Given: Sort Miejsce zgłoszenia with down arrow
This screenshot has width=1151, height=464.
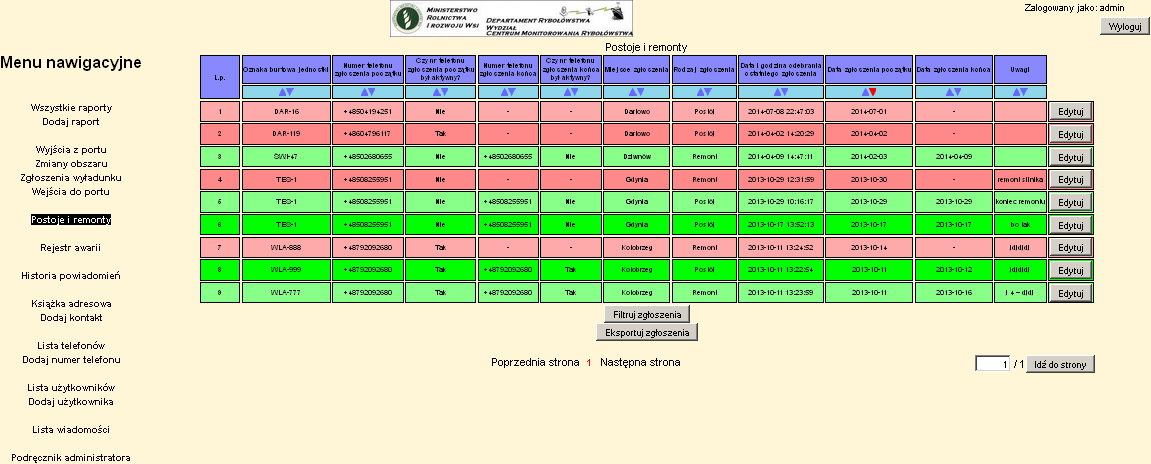Looking at the screenshot, I should pos(641,92).
